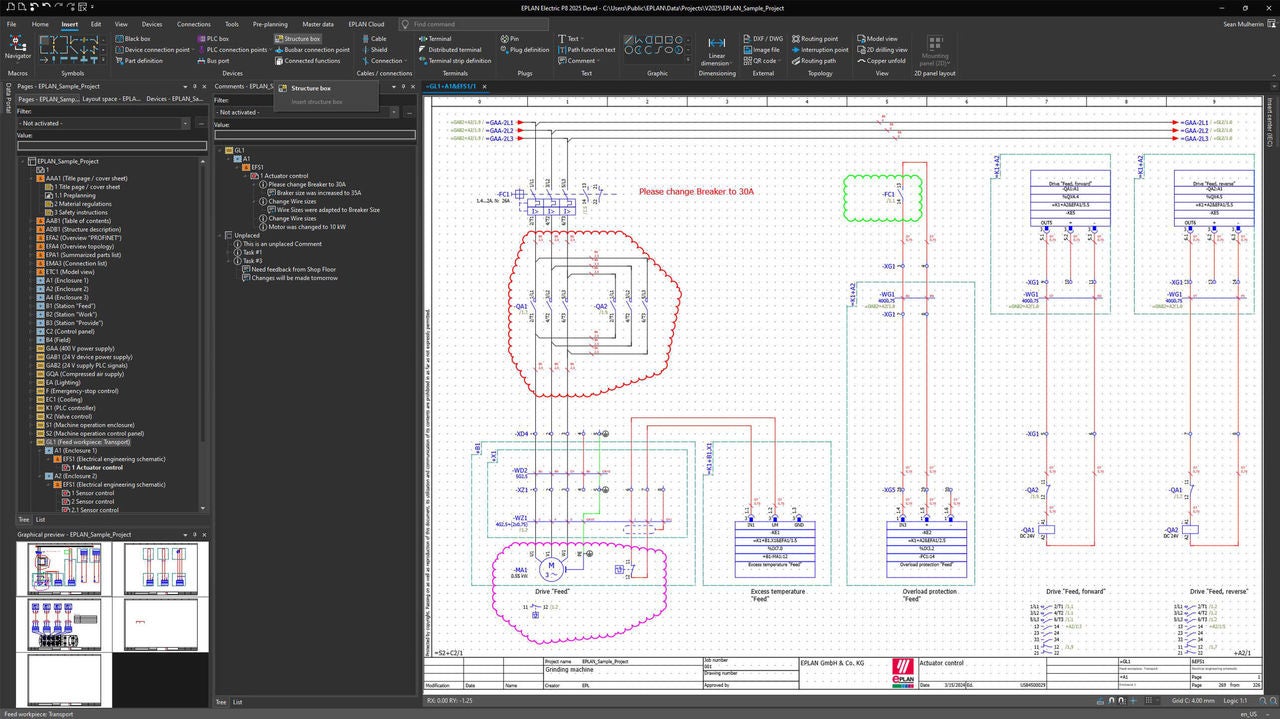
Task: Open the page filter dropdown showing Not activated
Action: [187, 122]
